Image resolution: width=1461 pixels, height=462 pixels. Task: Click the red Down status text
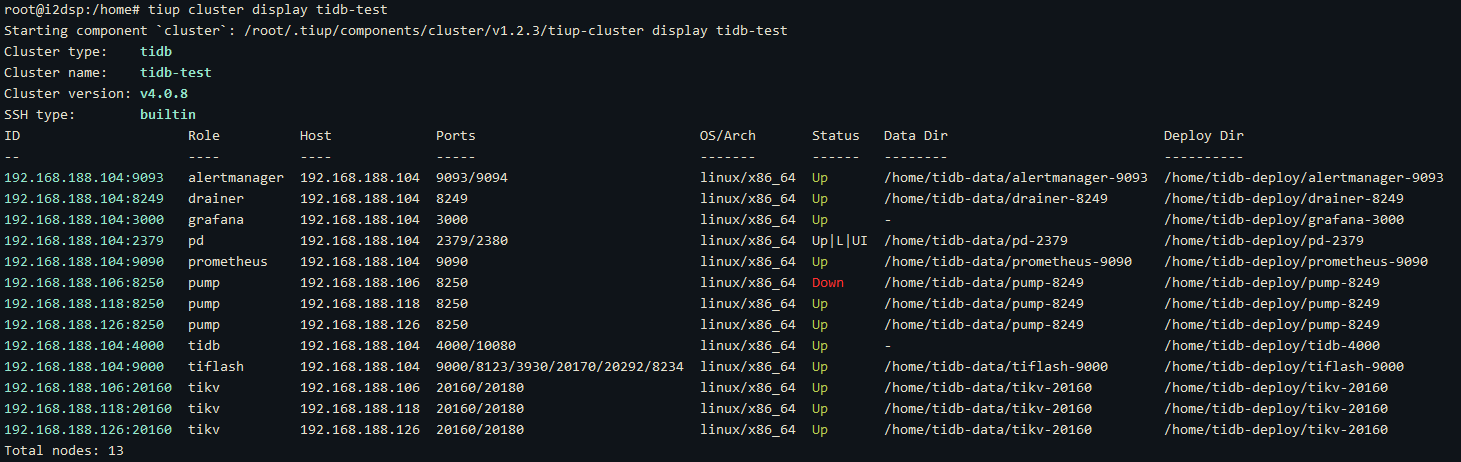[828, 283]
